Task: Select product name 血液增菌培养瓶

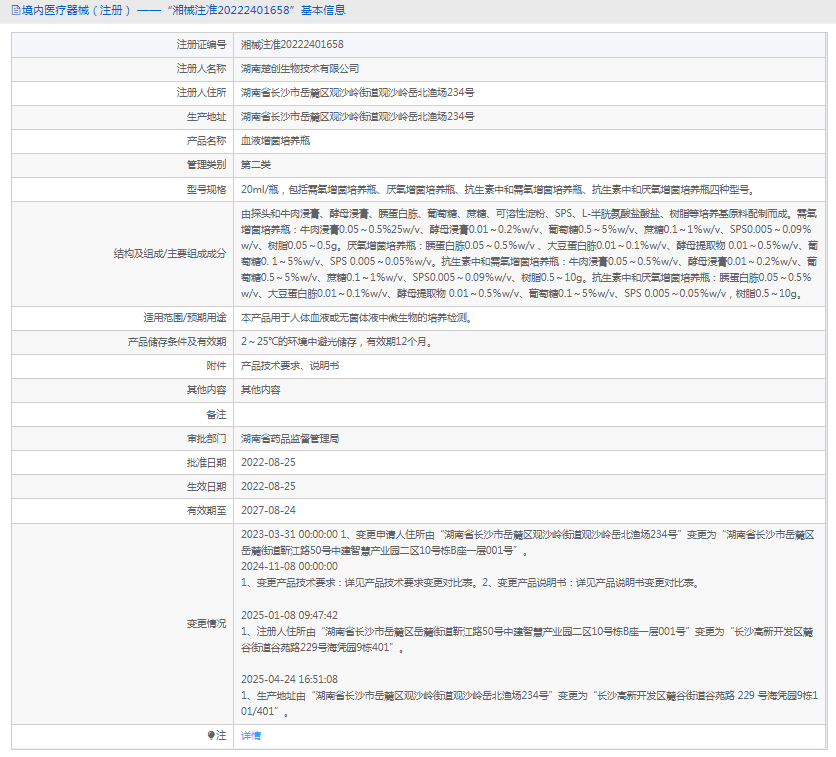Action: (275, 141)
